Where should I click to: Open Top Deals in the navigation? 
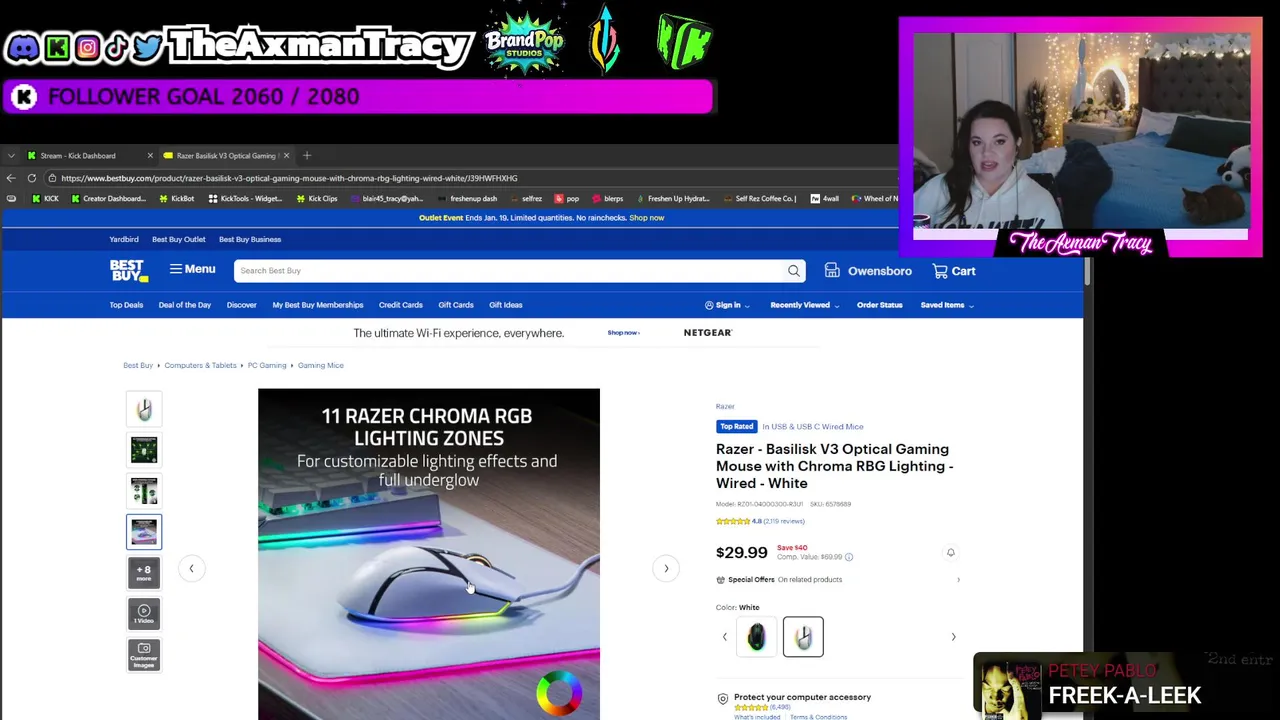[126, 305]
